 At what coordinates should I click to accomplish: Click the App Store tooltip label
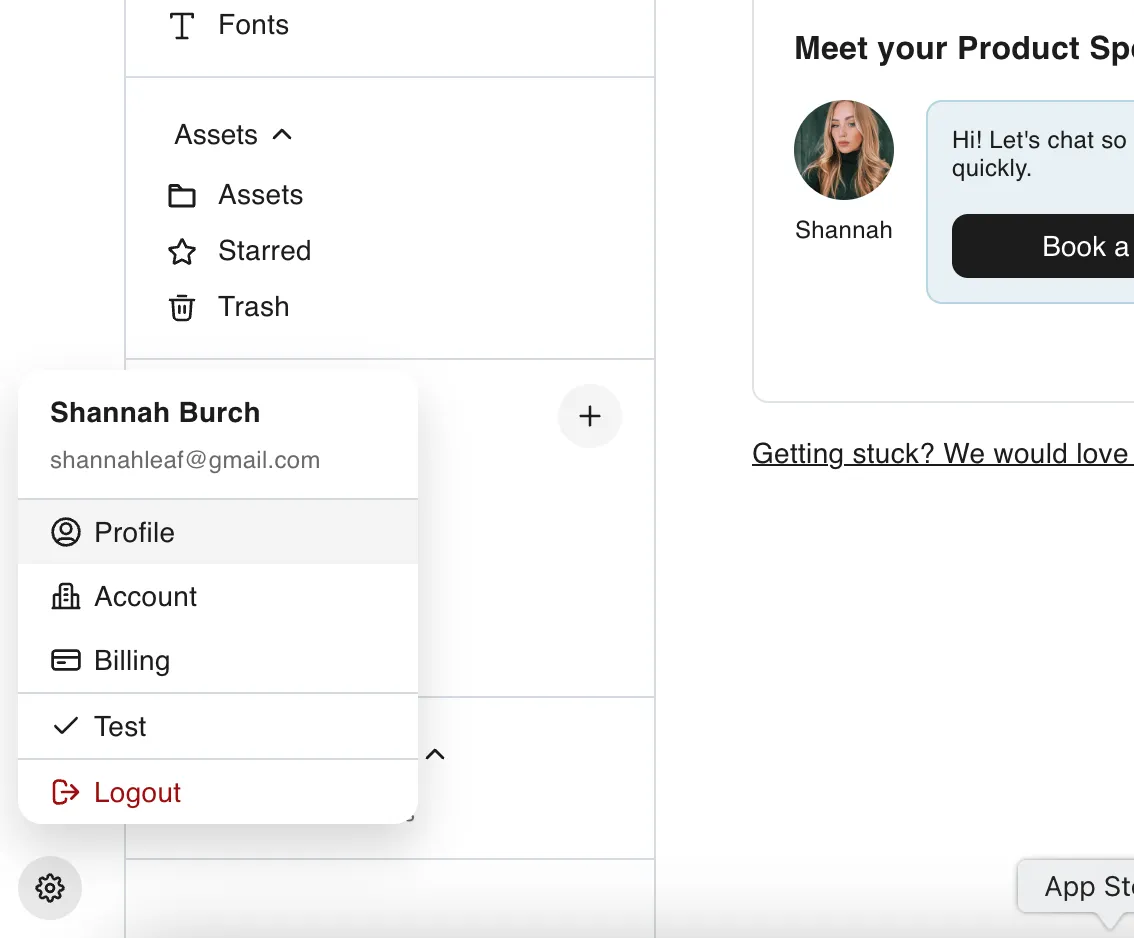click(x=1076, y=886)
